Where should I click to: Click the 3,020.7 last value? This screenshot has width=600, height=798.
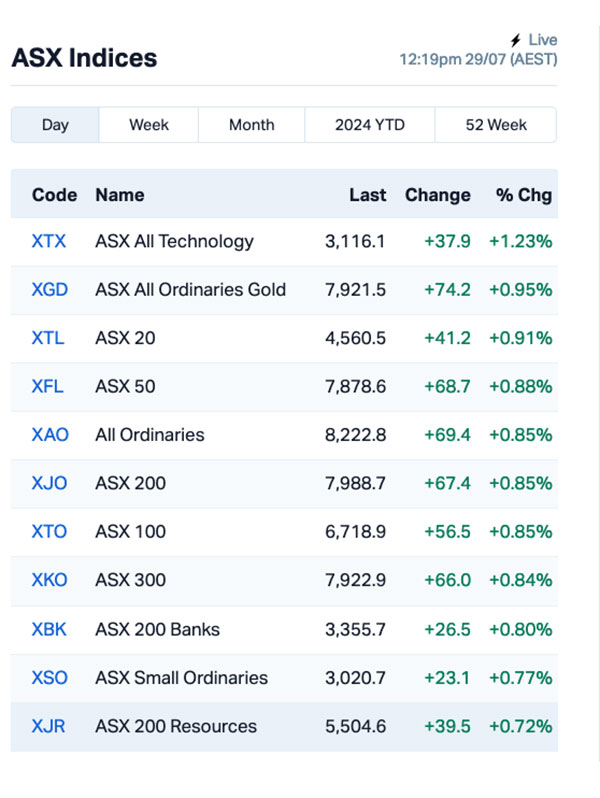tap(355, 678)
